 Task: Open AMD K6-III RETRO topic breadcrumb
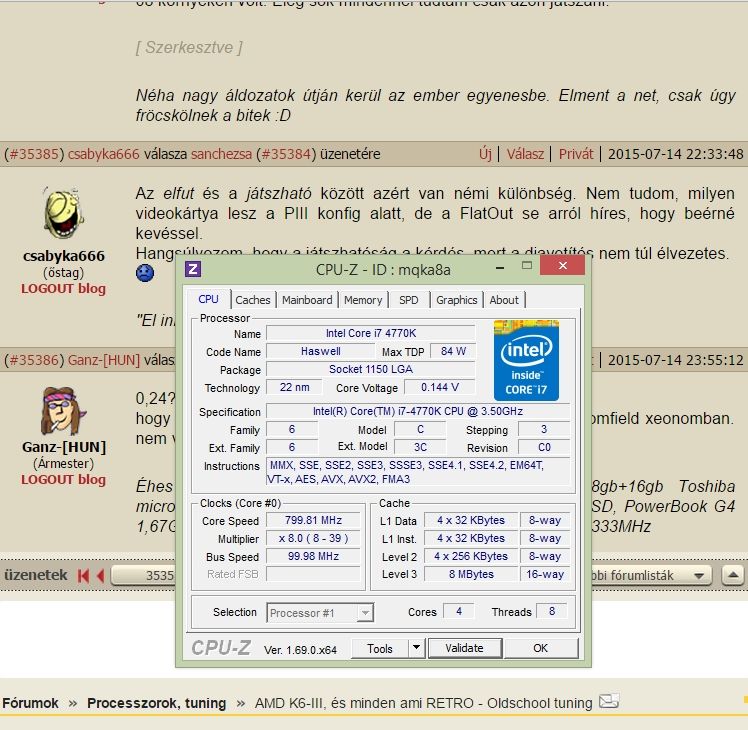click(x=423, y=703)
